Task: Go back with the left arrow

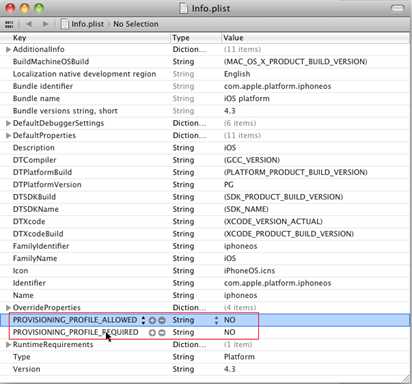Action: coord(29,24)
